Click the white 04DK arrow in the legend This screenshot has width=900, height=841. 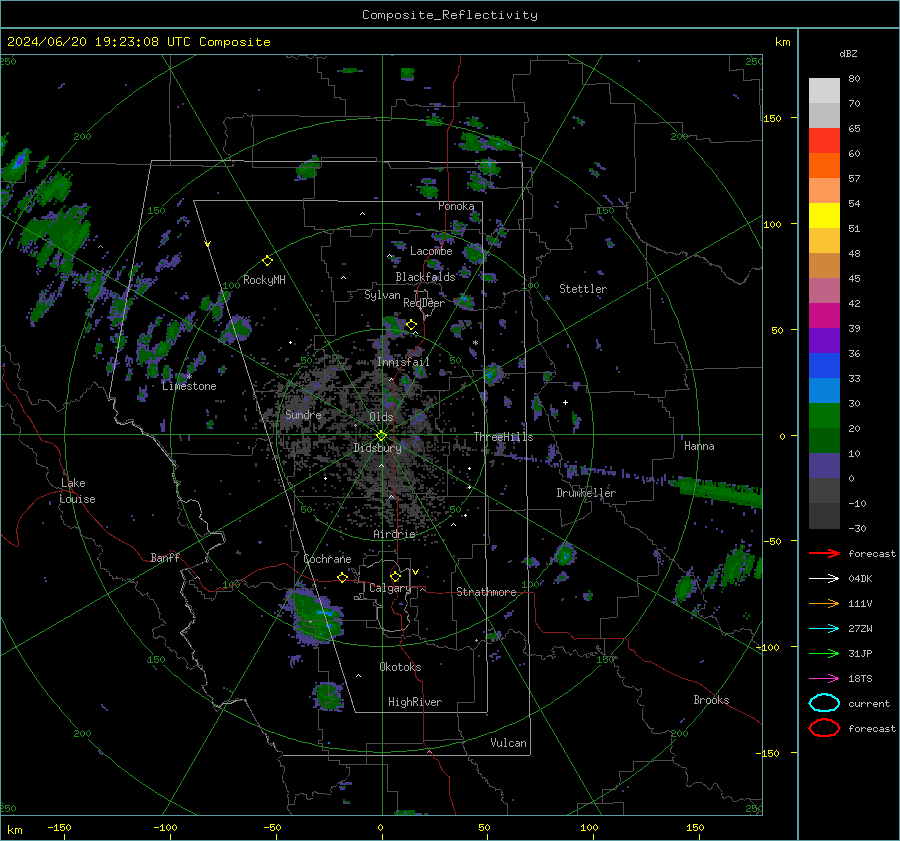(824, 578)
